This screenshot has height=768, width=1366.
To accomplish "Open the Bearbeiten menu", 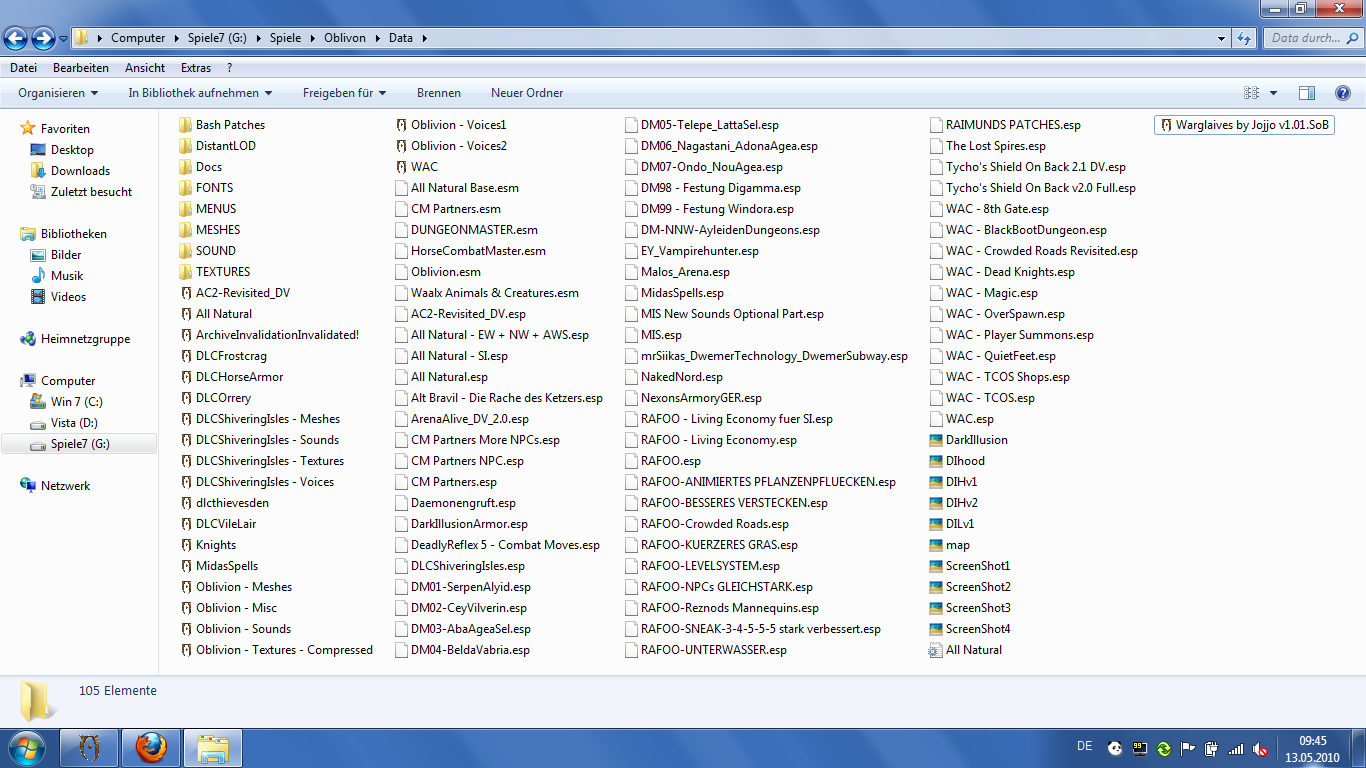I will pos(81,68).
